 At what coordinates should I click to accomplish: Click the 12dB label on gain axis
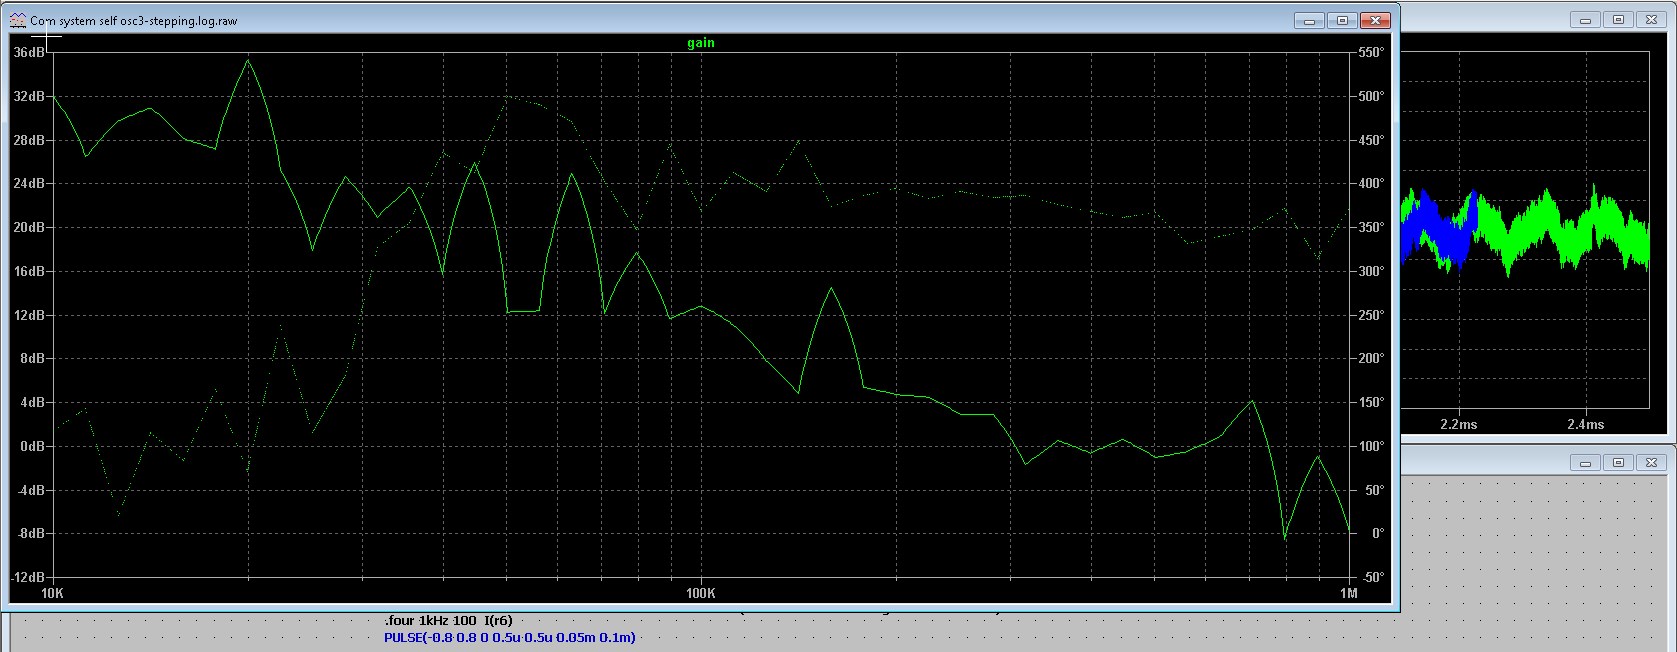point(29,315)
